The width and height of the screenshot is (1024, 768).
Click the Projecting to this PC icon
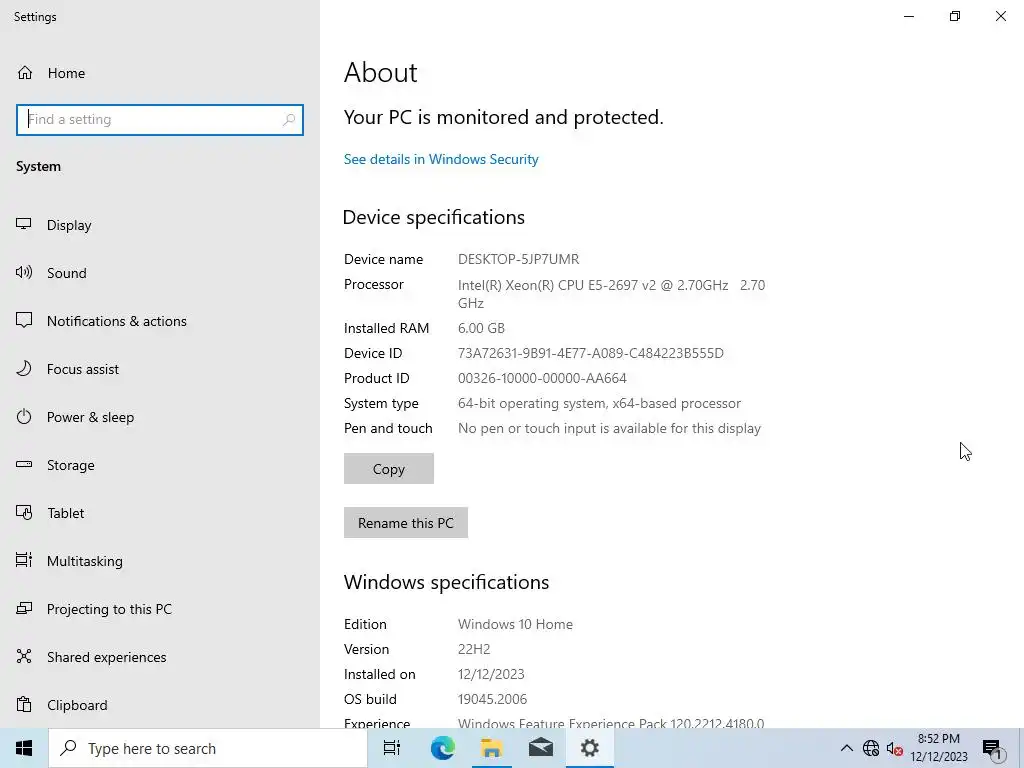point(24,609)
